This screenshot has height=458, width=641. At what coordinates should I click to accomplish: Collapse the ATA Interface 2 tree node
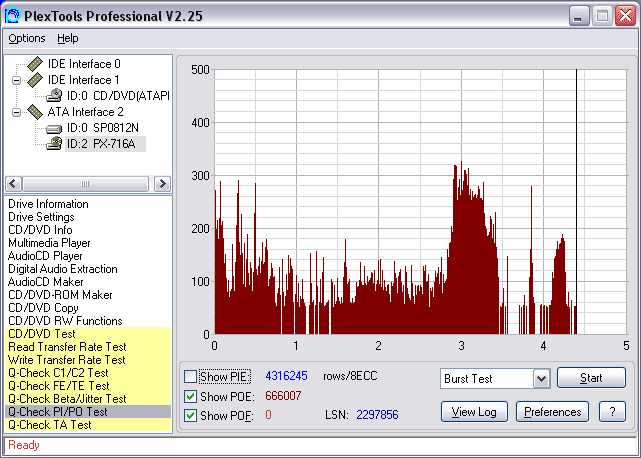click(16, 112)
